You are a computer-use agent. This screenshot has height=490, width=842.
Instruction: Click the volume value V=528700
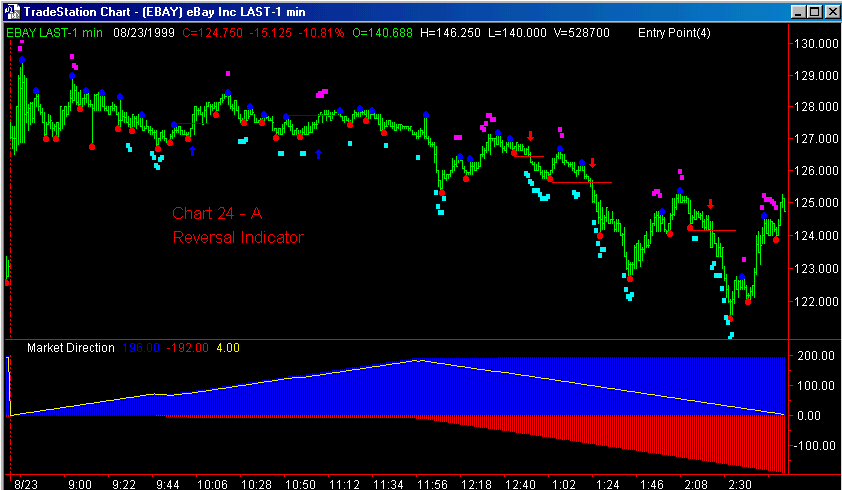click(582, 33)
